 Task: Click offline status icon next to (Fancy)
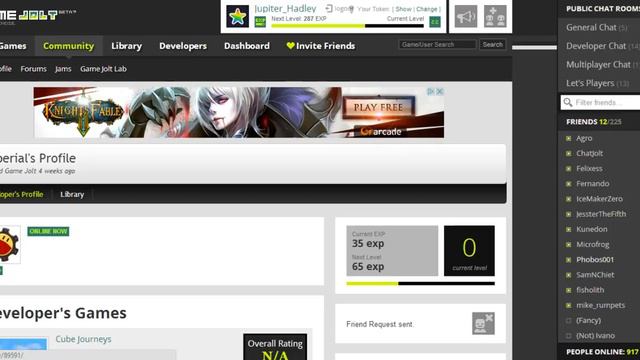pos(569,320)
